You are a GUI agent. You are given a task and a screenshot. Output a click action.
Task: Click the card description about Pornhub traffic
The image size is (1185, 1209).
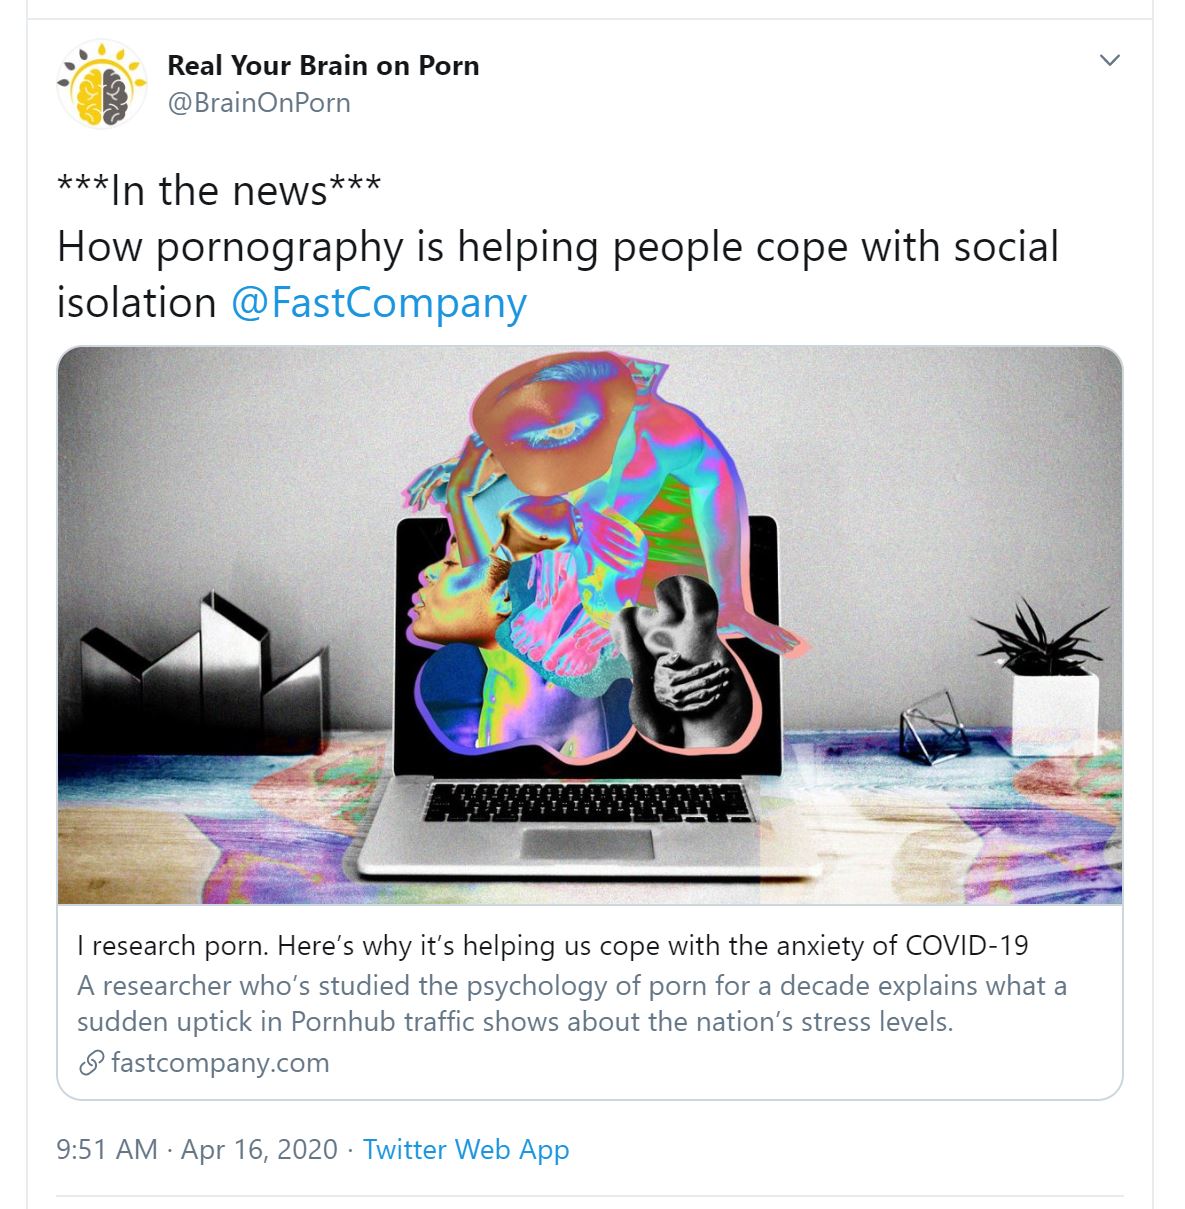(x=571, y=1004)
